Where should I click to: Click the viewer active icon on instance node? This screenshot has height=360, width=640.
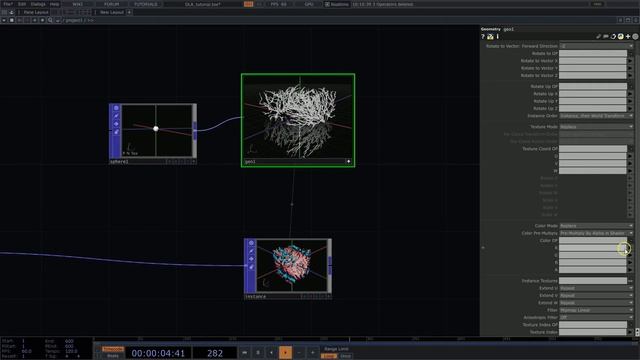click(x=251, y=243)
